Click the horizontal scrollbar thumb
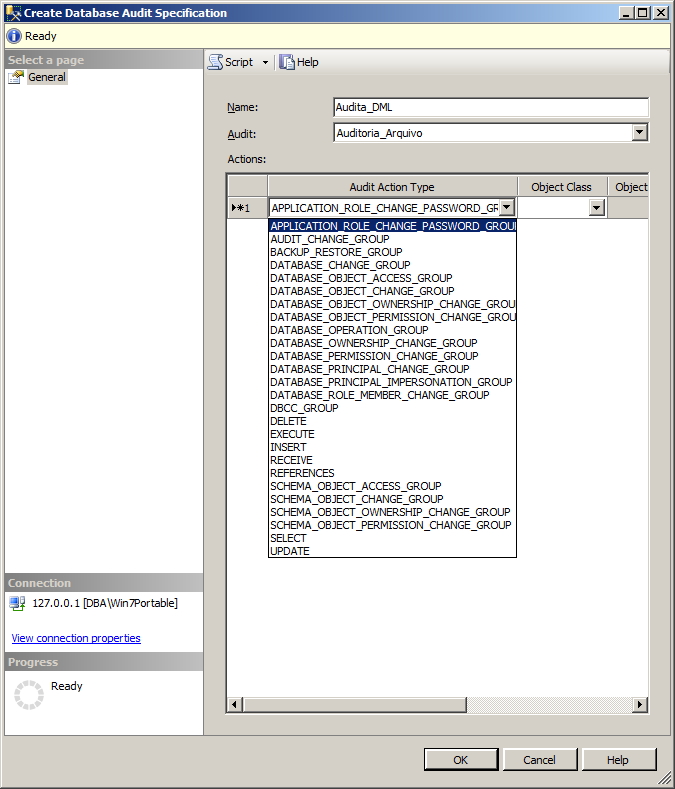This screenshot has width=675, height=789. pos(355,704)
